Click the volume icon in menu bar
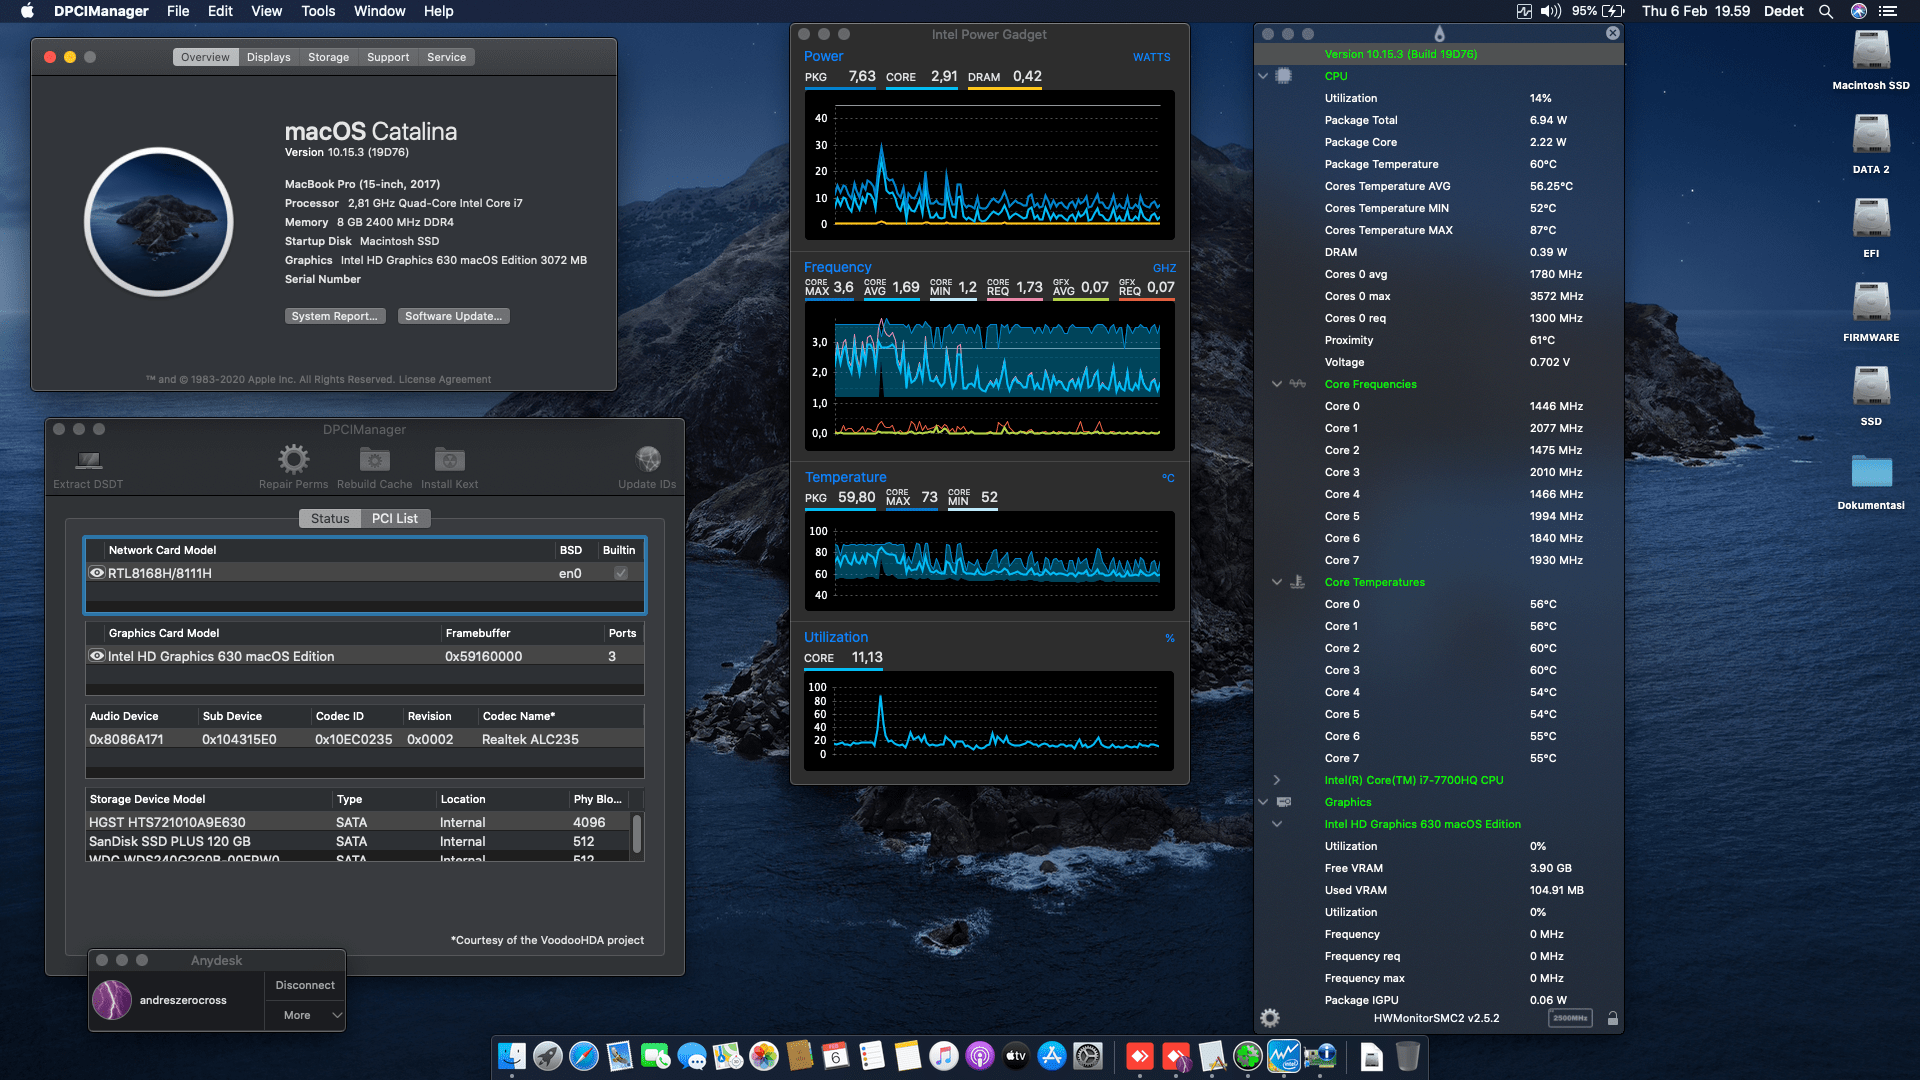This screenshot has width=1920, height=1080. 1551,11
